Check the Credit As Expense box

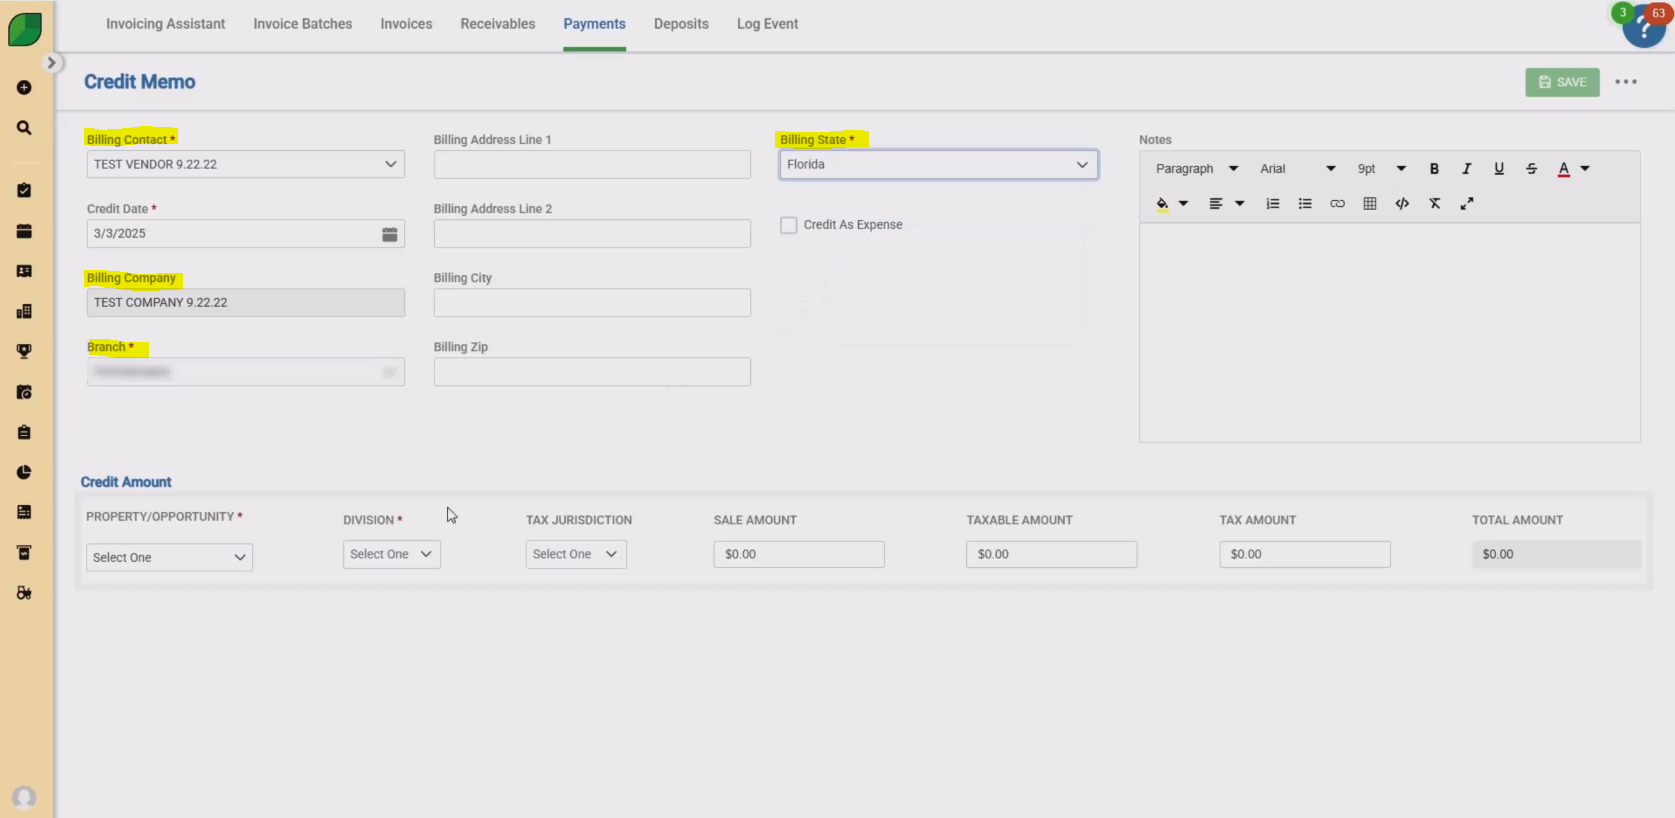point(789,225)
